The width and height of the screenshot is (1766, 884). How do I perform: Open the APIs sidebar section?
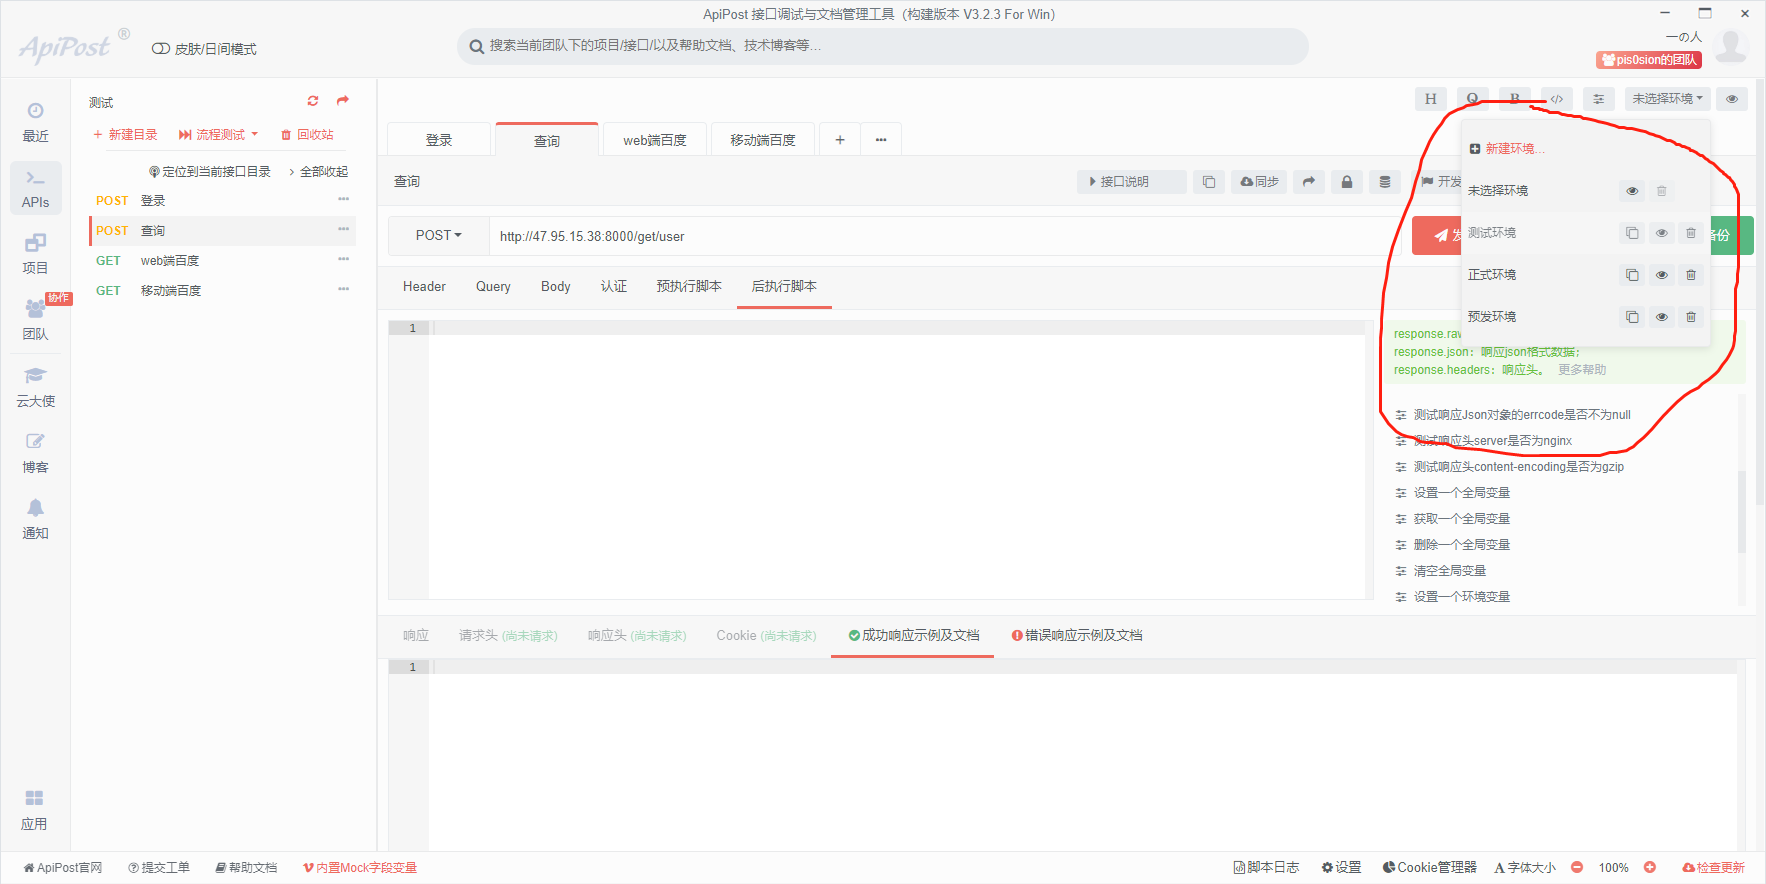tap(35, 188)
